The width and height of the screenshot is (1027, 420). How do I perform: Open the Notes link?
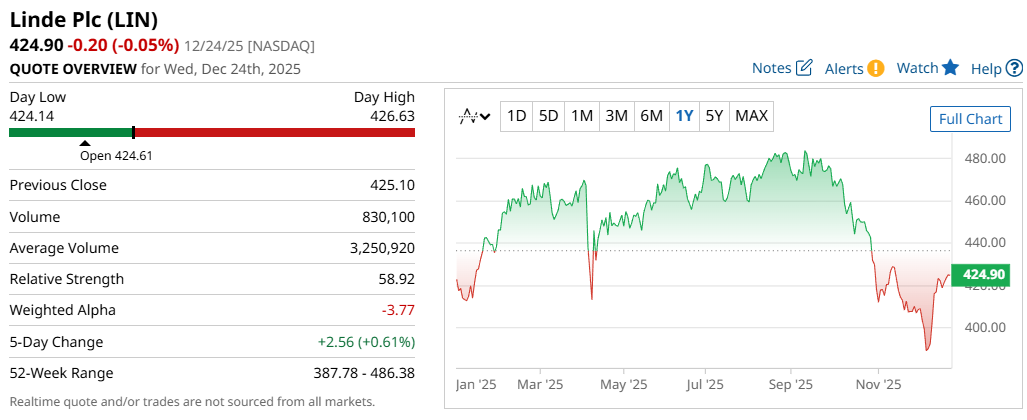771,68
